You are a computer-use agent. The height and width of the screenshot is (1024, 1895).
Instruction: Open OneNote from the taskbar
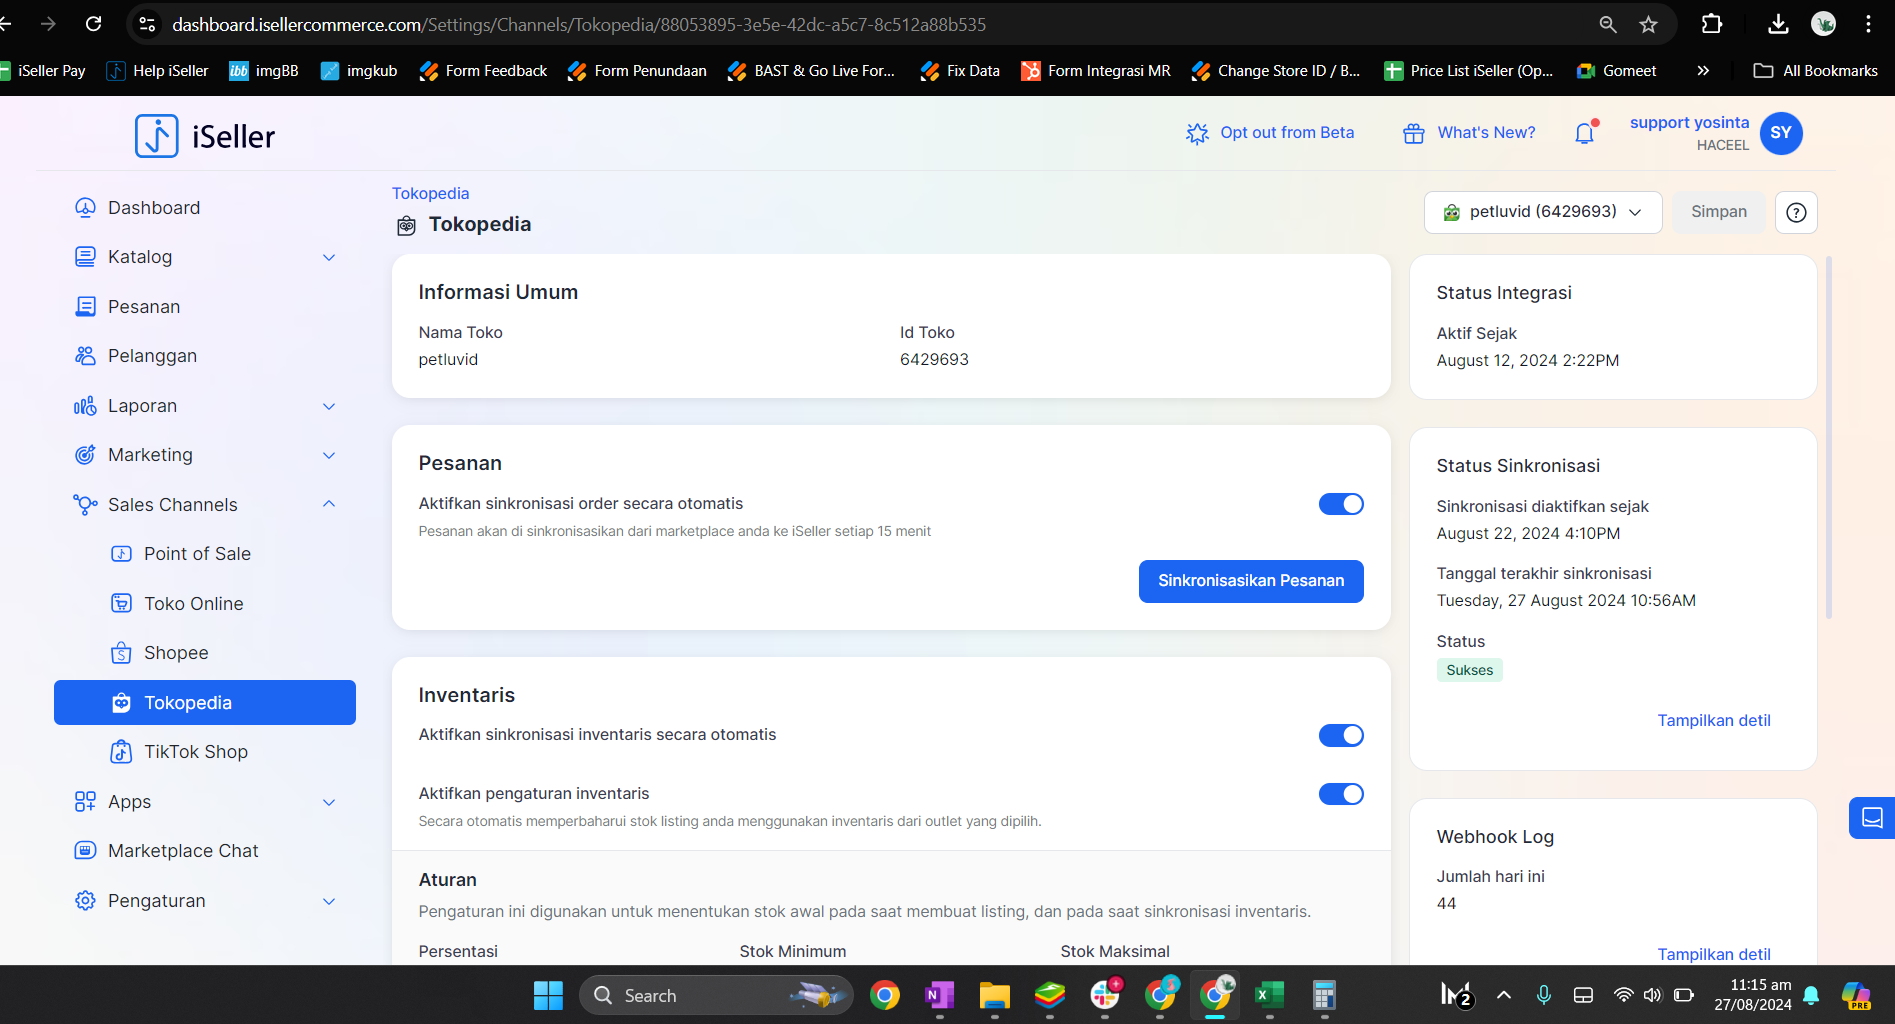click(x=939, y=995)
